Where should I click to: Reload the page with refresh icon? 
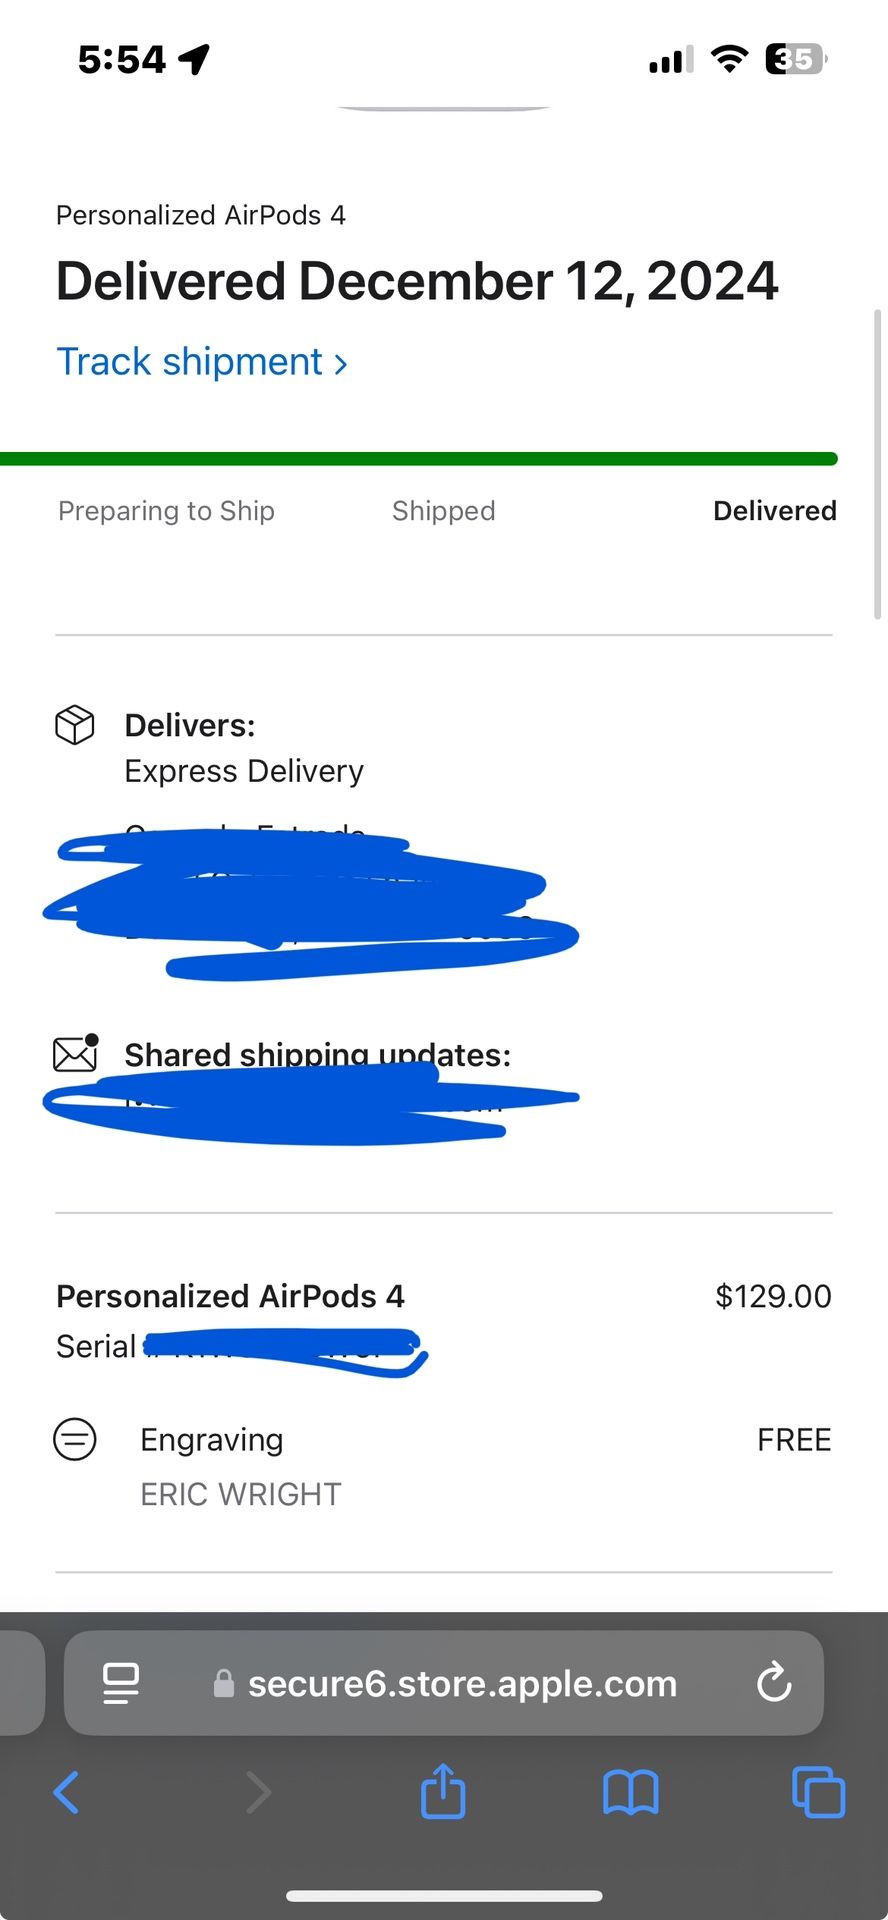click(x=774, y=1683)
